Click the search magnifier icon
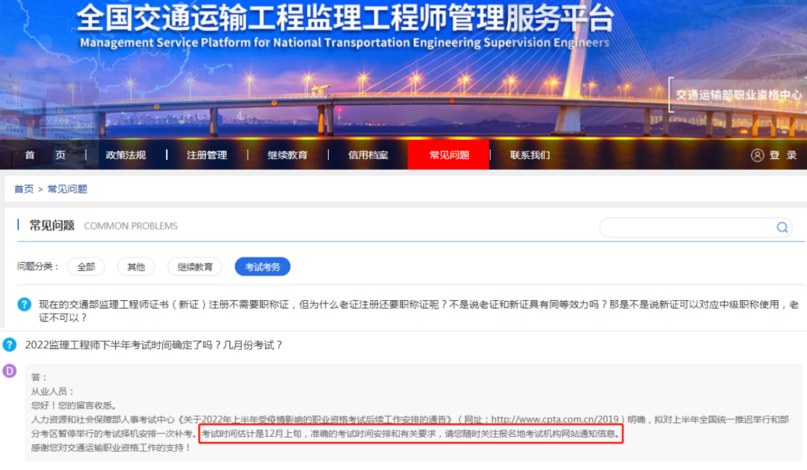This screenshot has height=470, width=807. [782, 228]
